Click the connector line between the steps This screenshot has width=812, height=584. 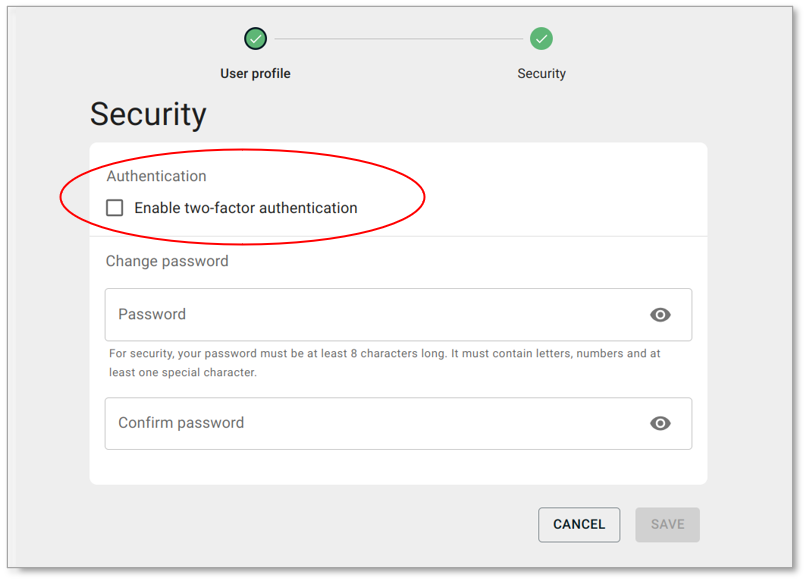[398, 39]
